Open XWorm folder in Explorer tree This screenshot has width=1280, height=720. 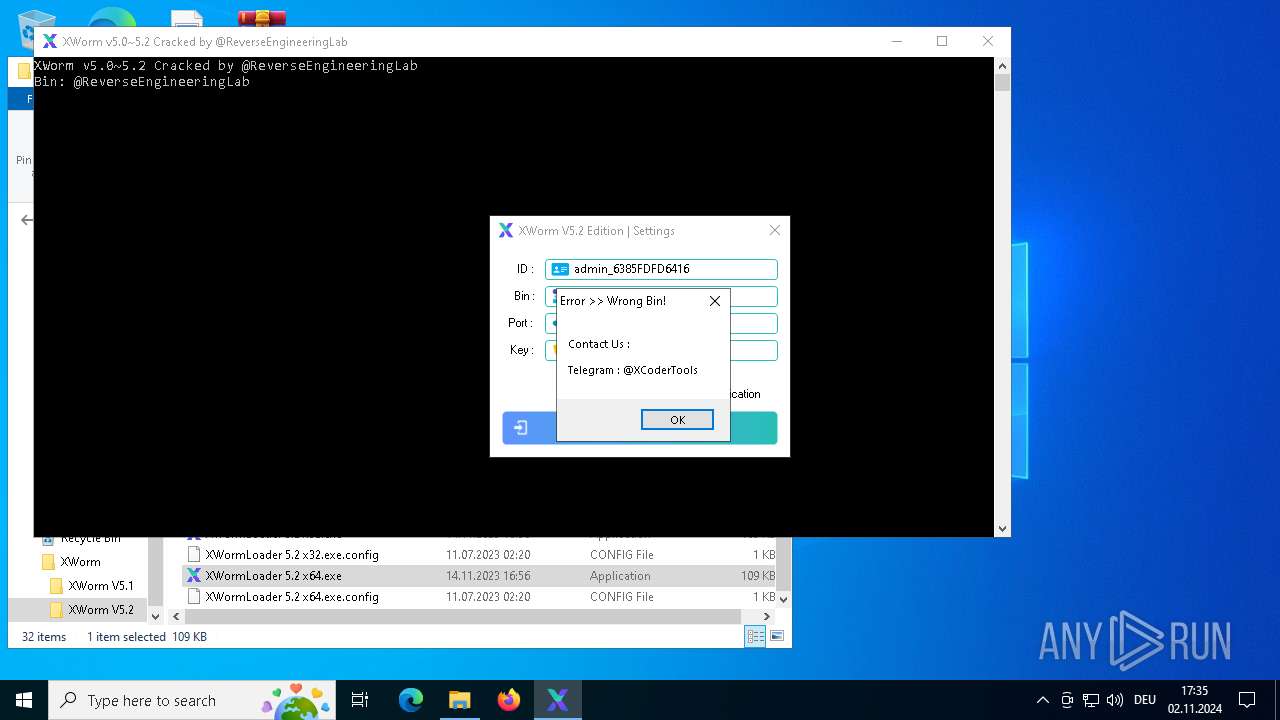80,562
